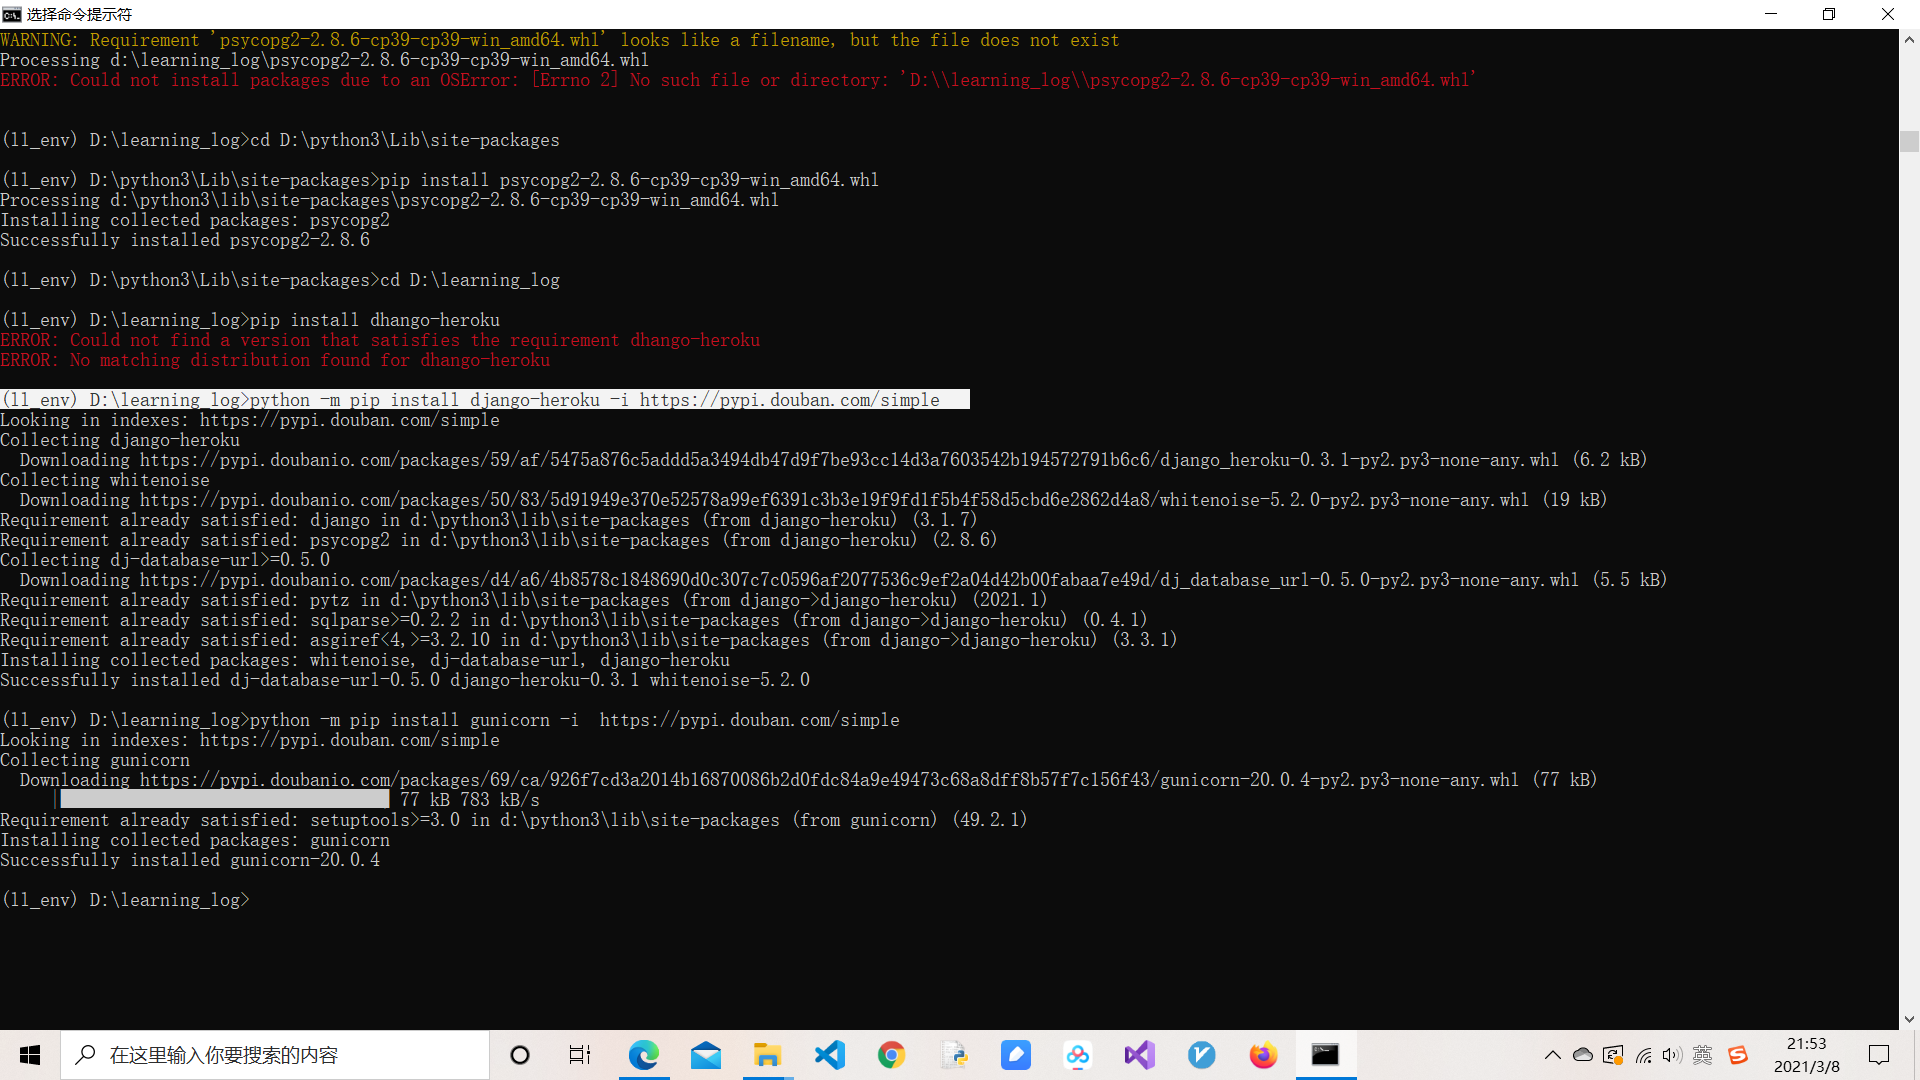The image size is (1920, 1080).
Task: Open Task View from the taskbar
Action: point(580,1055)
